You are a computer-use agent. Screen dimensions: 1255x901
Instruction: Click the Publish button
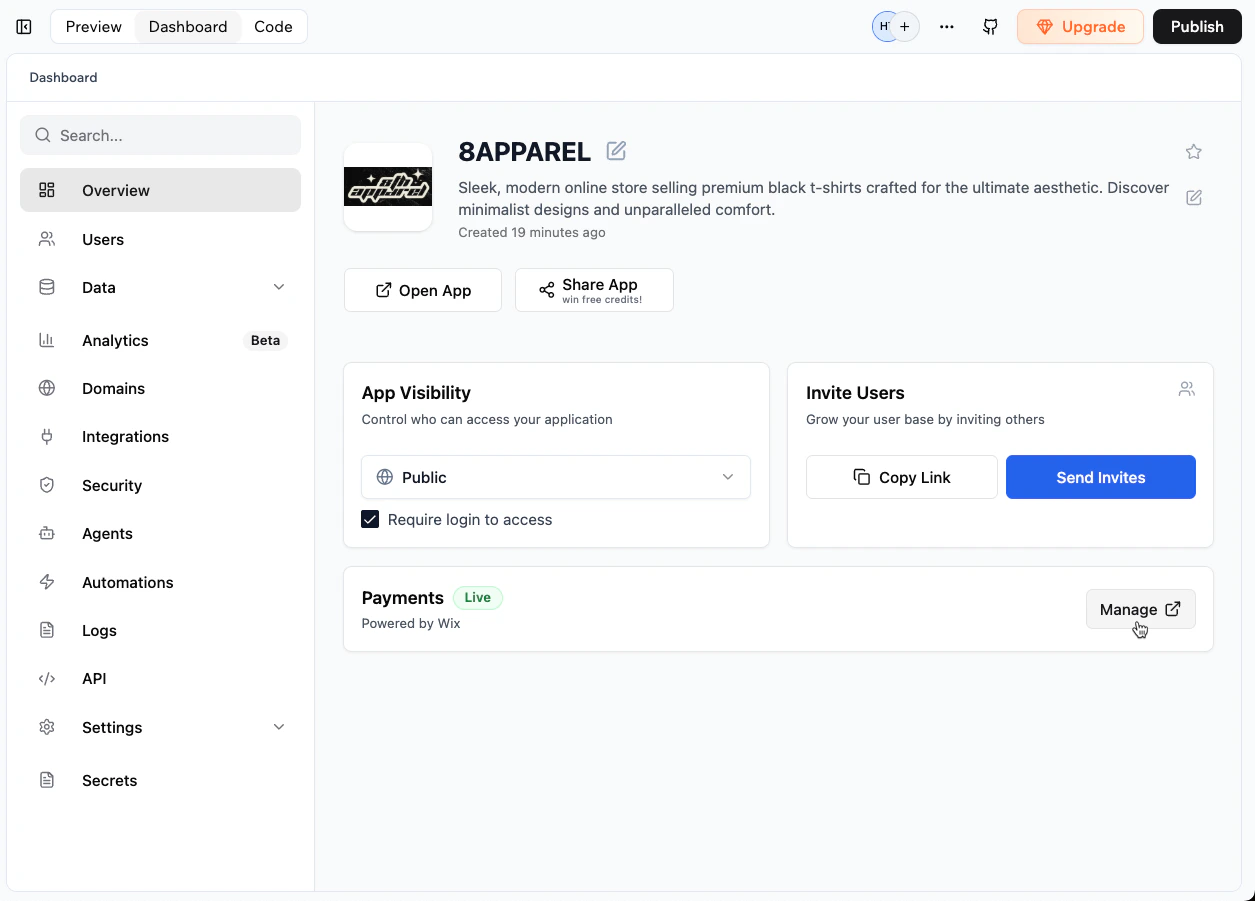pyautogui.click(x=1197, y=27)
